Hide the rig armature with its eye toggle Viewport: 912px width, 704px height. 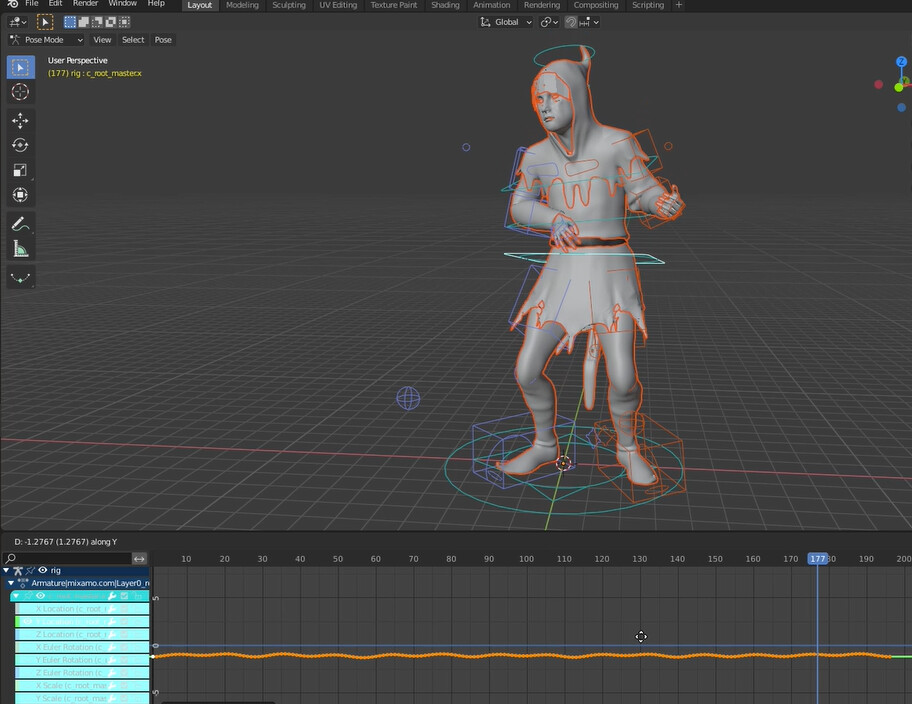coord(42,570)
